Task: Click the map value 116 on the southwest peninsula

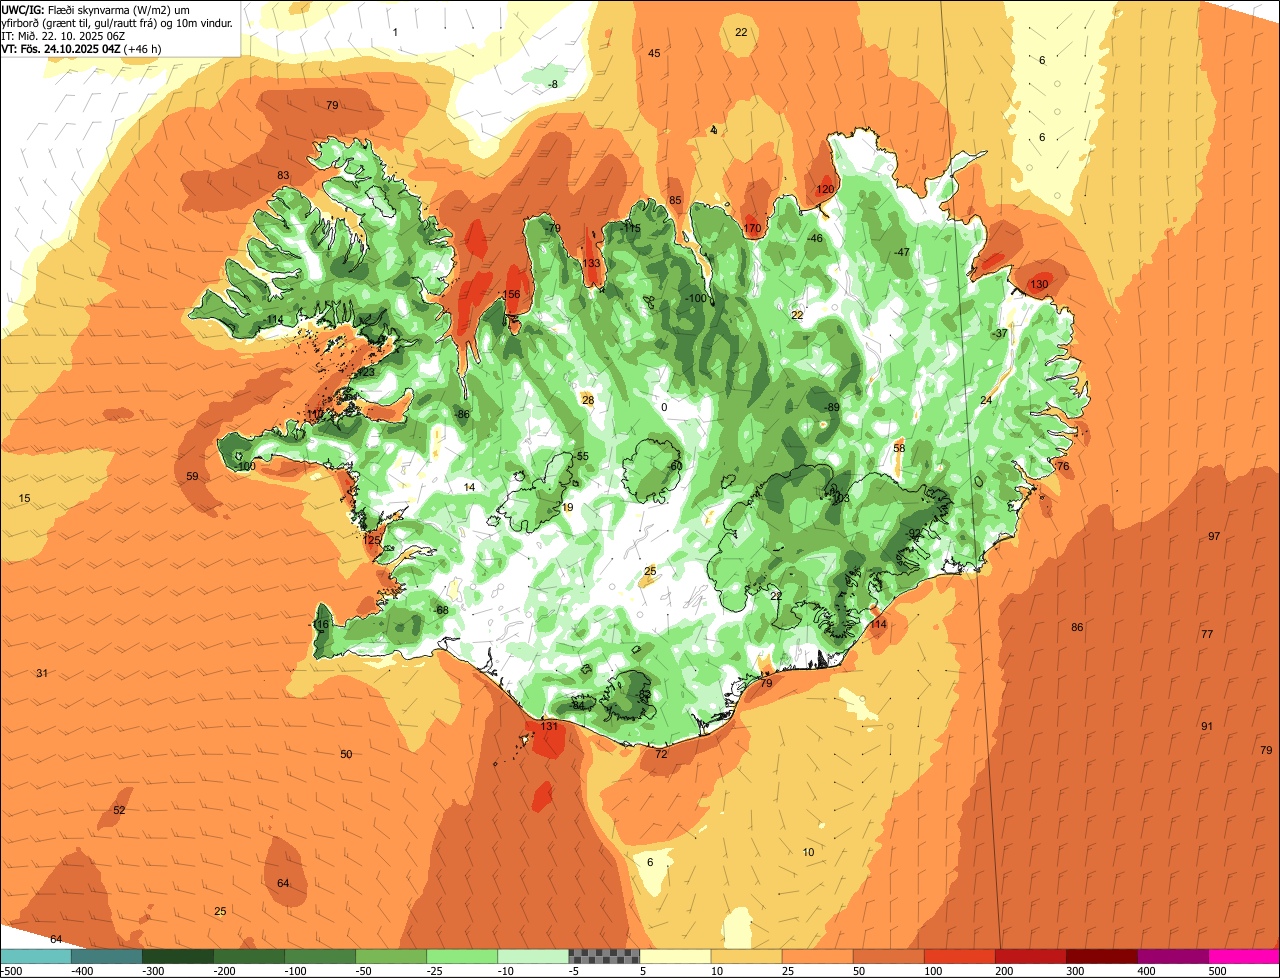Action: [320, 625]
